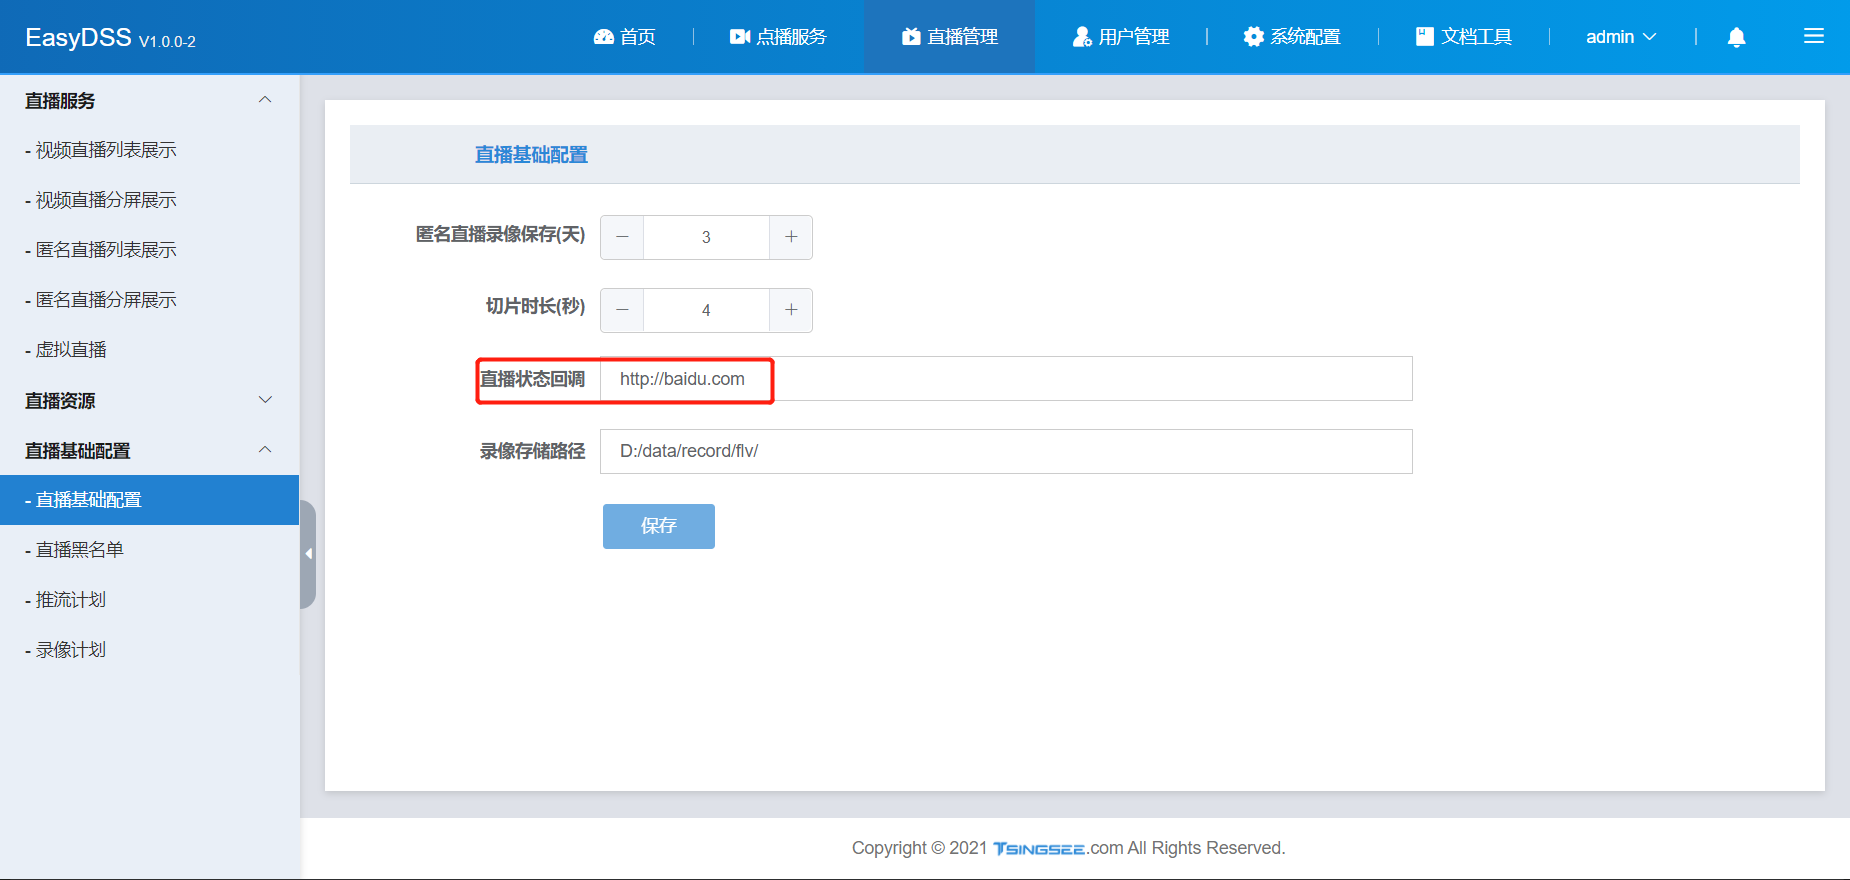Click the 直播基础配置 panel heading
The image size is (1850, 880).
[x=531, y=155]
